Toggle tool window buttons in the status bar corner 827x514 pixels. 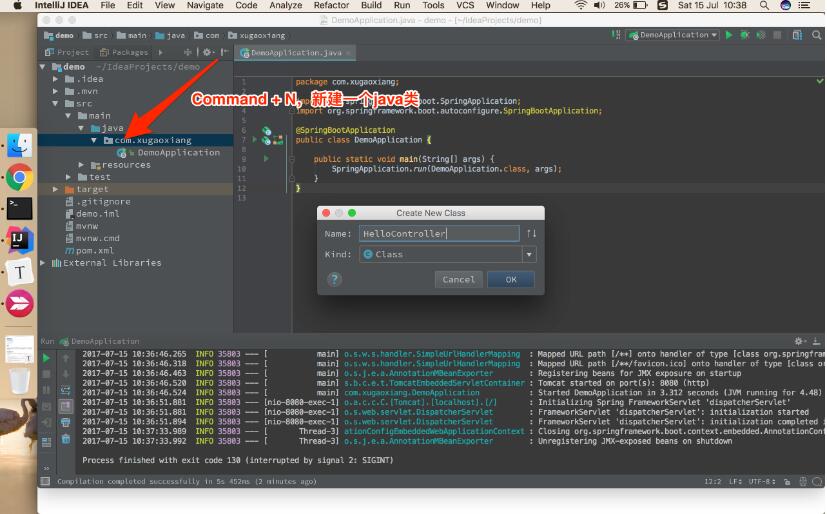pyautogui.click(x=45, y=481)
